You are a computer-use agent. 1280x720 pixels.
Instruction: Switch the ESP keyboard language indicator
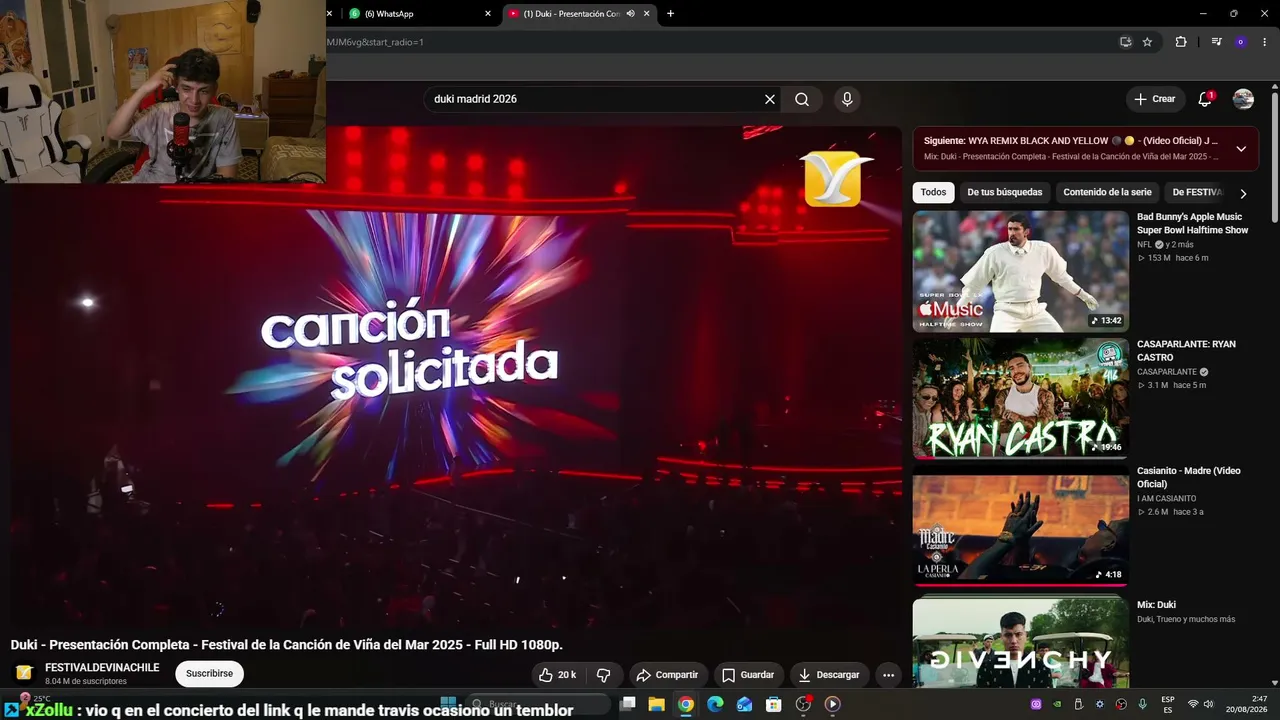(1168, 704)
